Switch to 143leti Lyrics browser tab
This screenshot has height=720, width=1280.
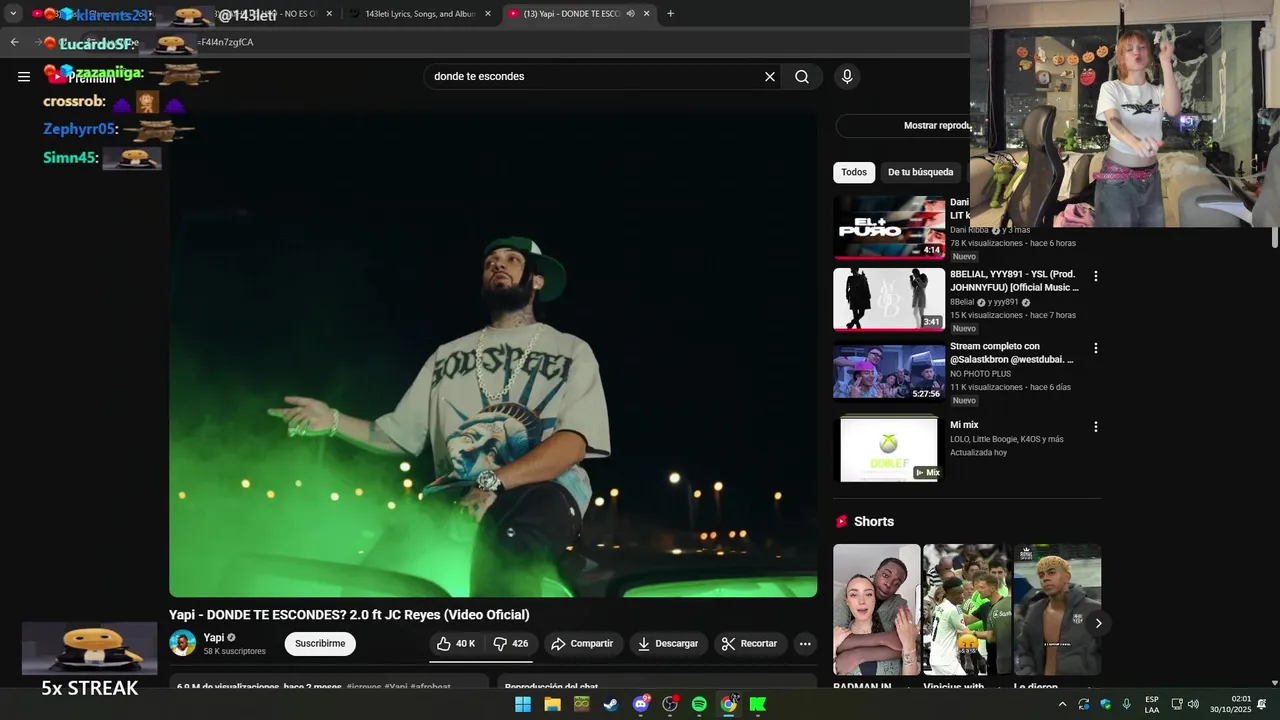(x=420, y=14)
